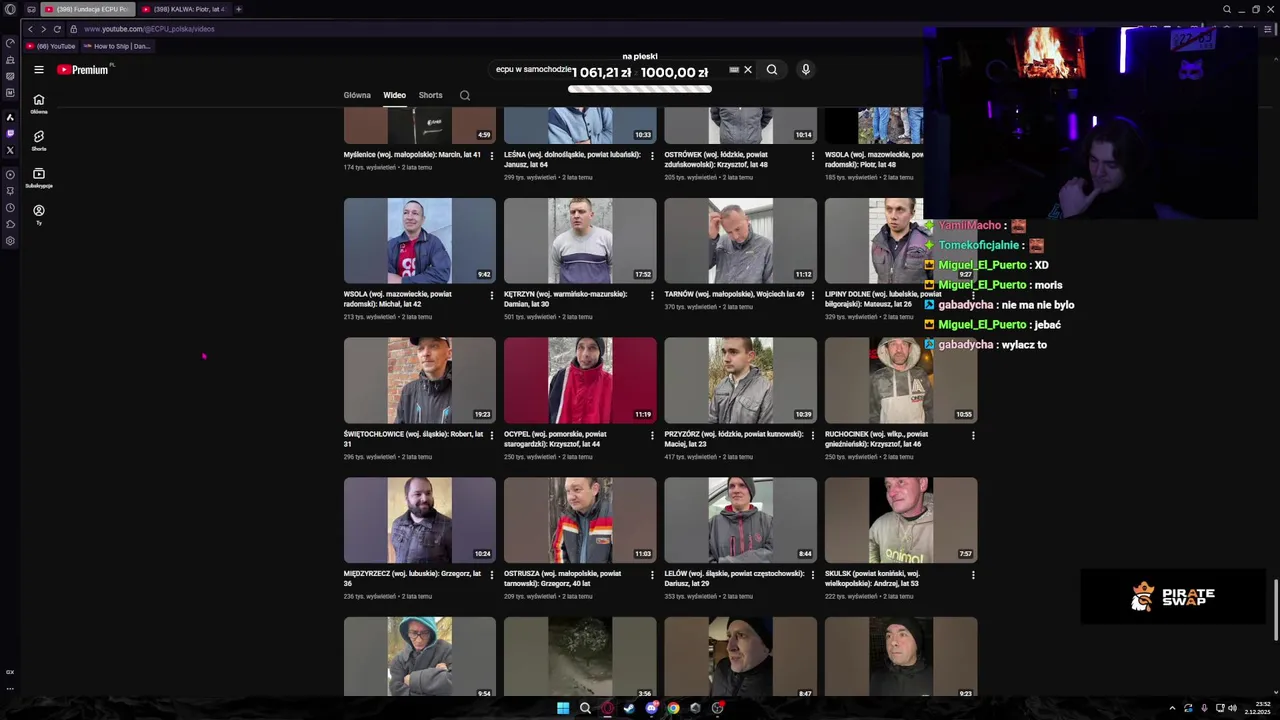This screenshot has height=720, width=1280.
Task: Open How to Ship bookmark
Action: point(117,46)
